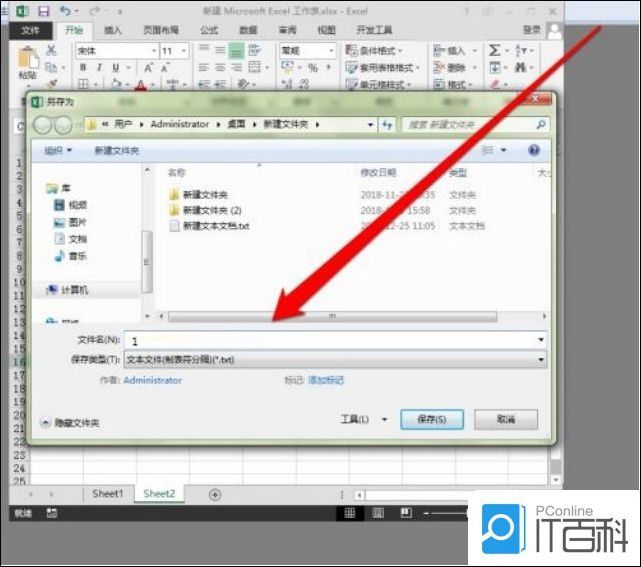Open the Organize (组织) menu

coord(58,150)
